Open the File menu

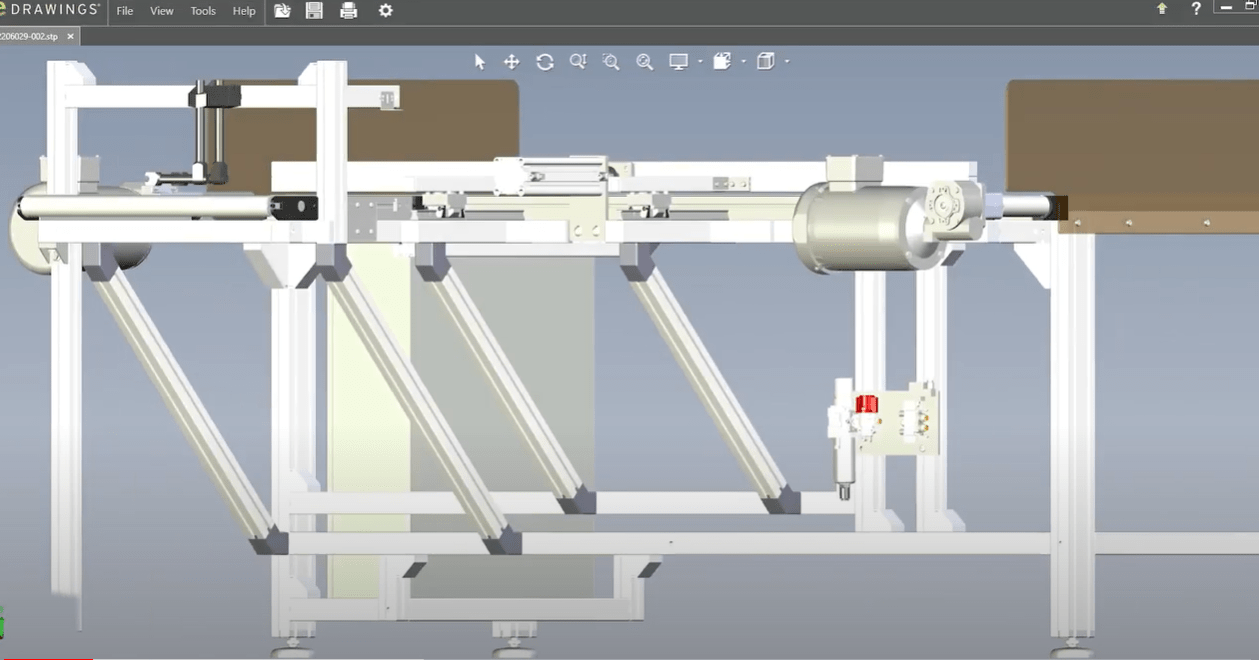coord(124,11)
